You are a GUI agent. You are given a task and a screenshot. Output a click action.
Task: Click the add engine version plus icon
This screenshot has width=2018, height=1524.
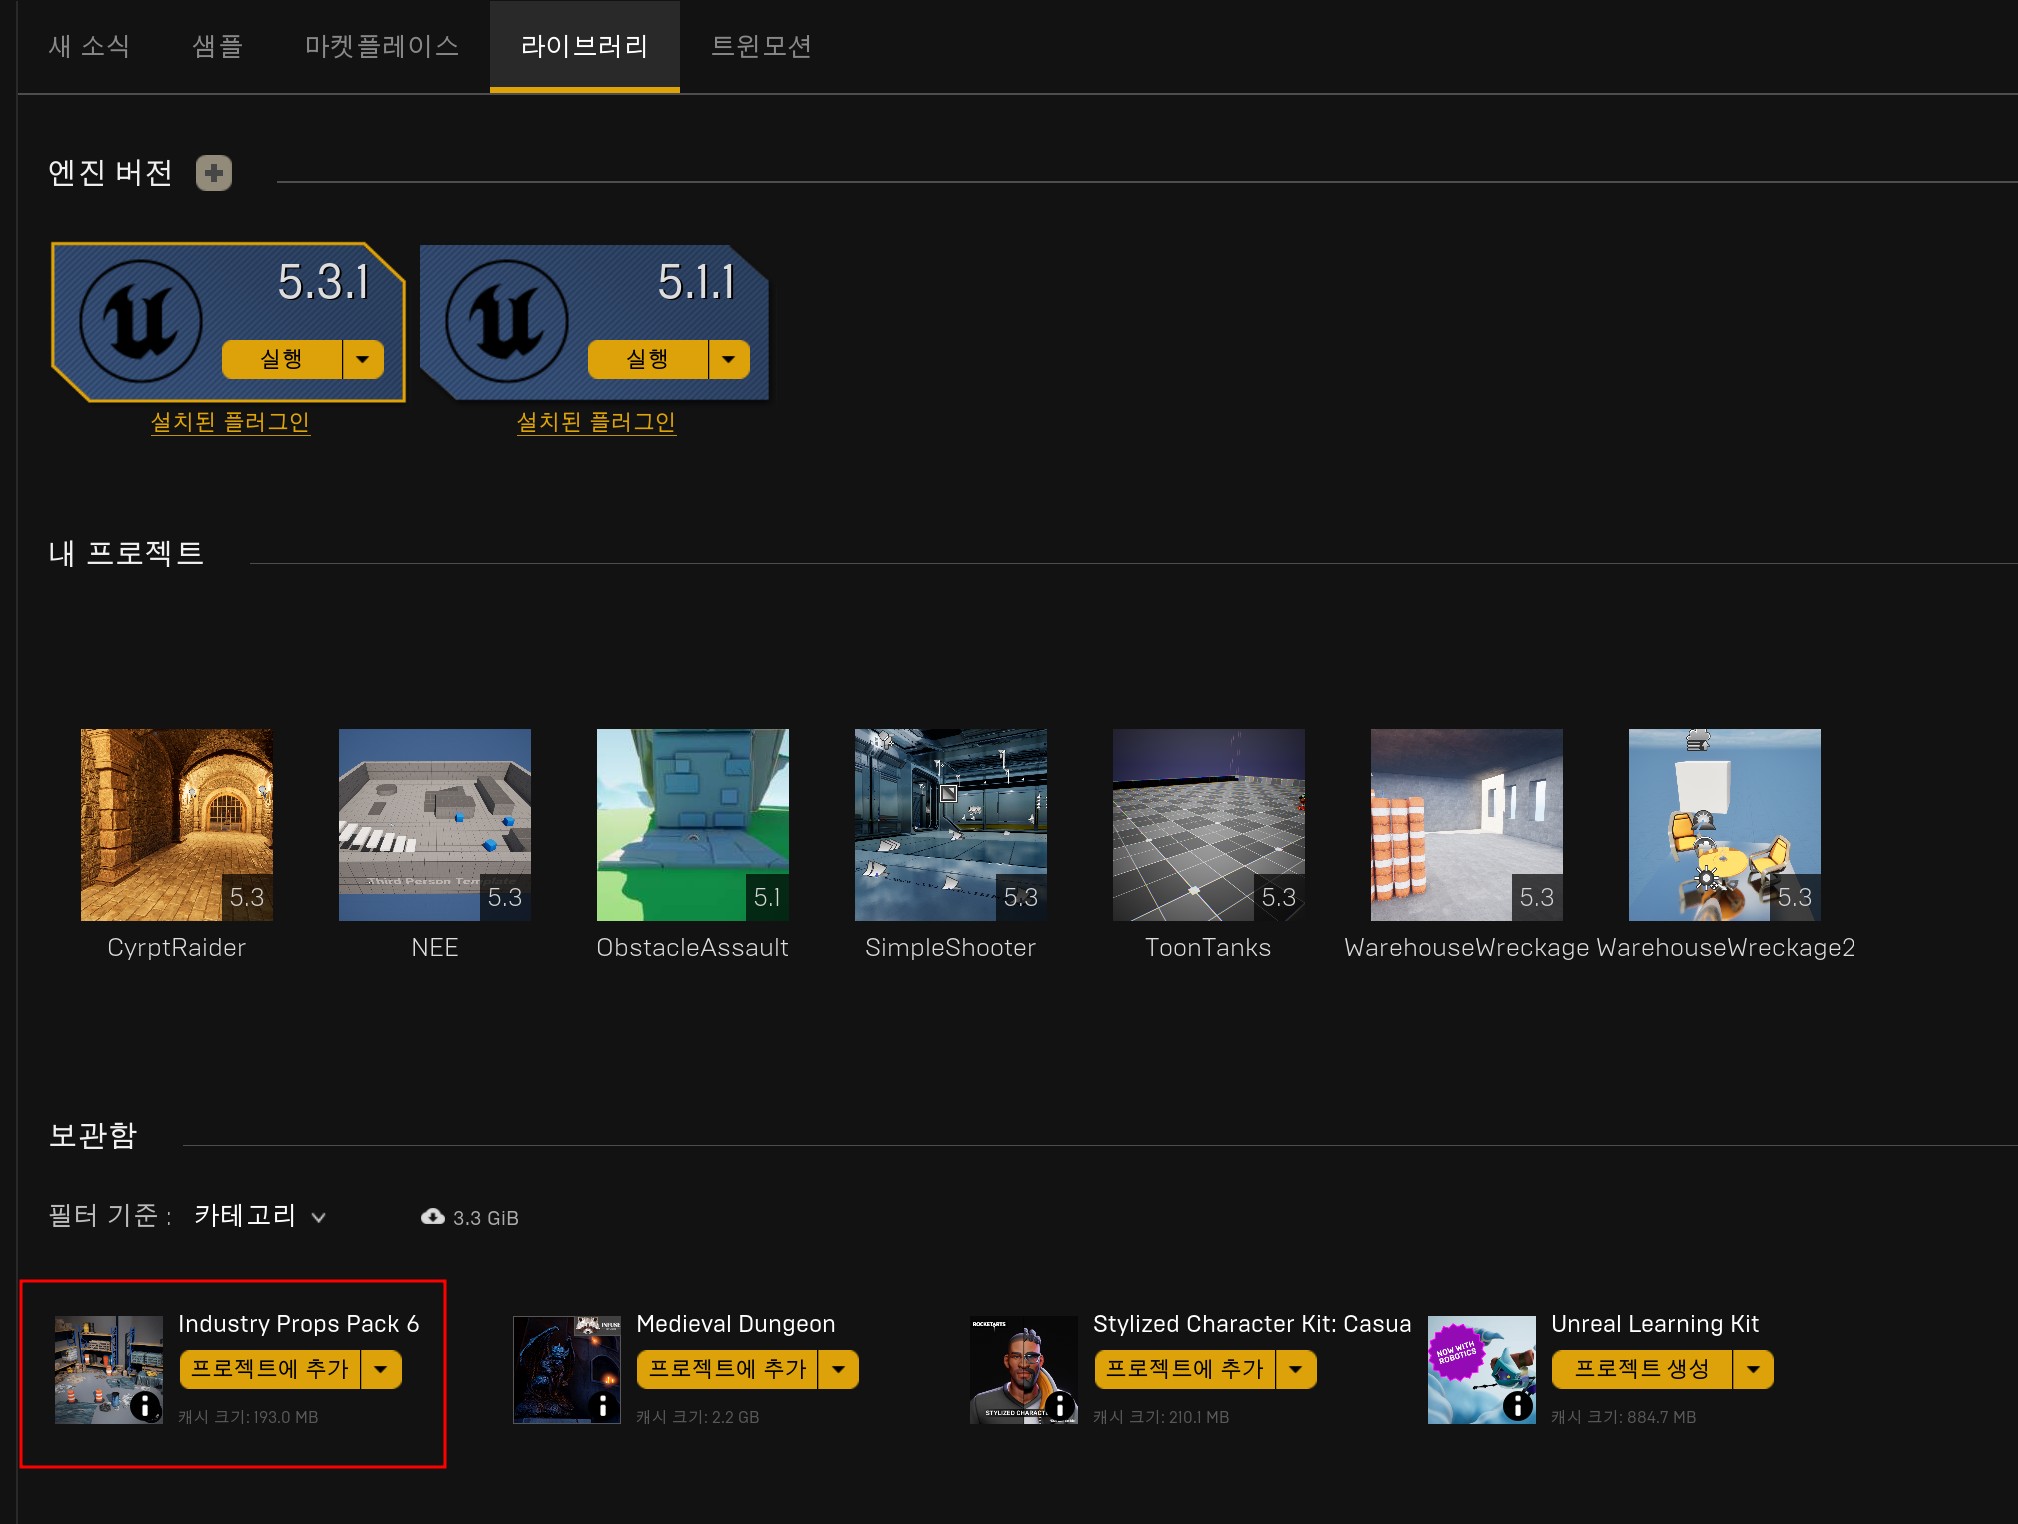coord(213,173)
